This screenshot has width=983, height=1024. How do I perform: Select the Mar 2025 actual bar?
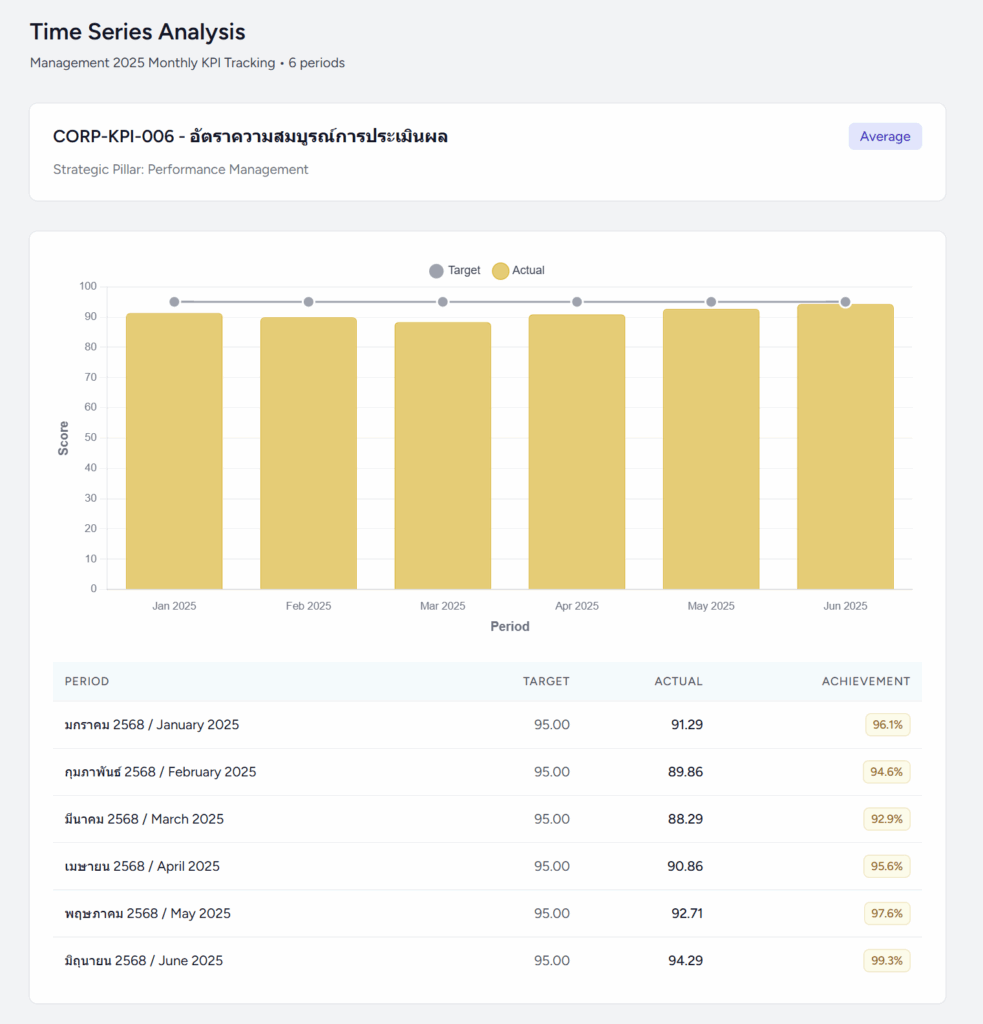(x=442, y=455)
